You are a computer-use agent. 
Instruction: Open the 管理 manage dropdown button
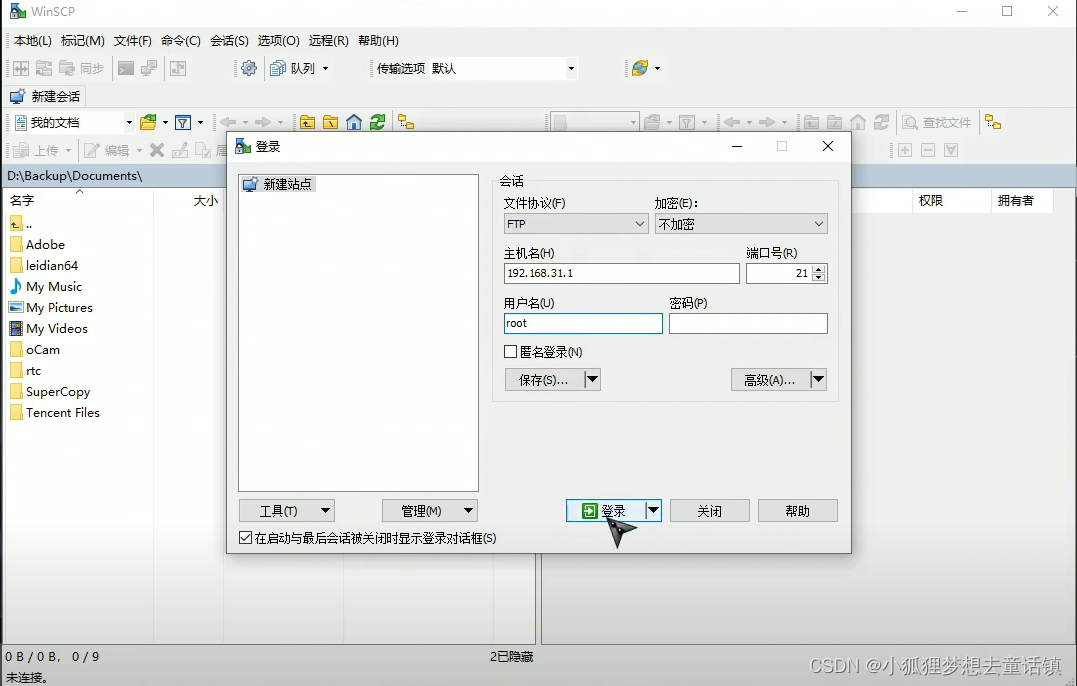pos(429,511)
